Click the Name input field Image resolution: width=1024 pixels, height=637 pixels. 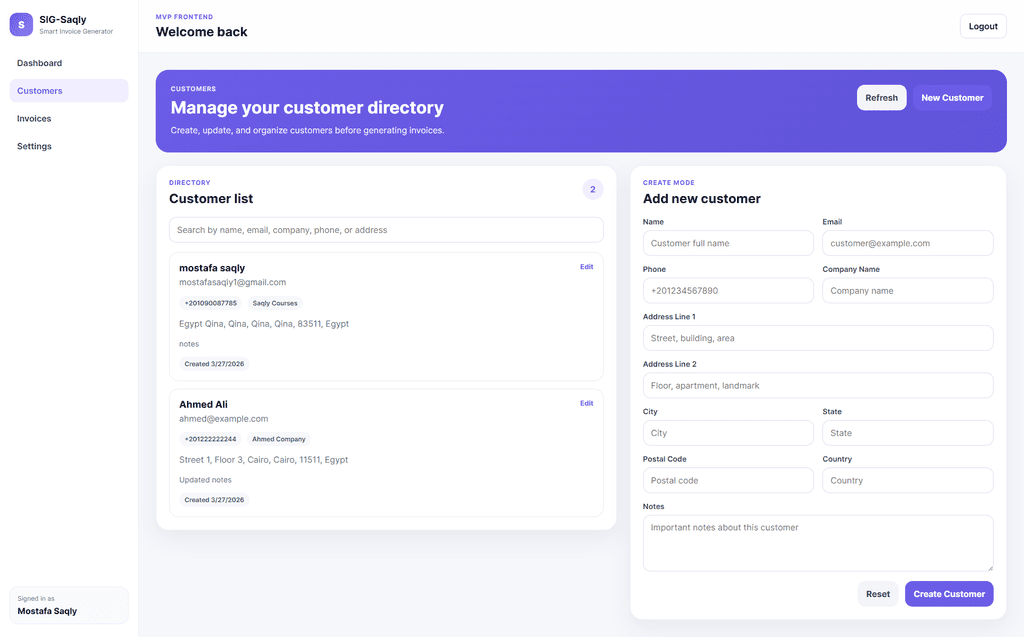(x=728, y=243)
